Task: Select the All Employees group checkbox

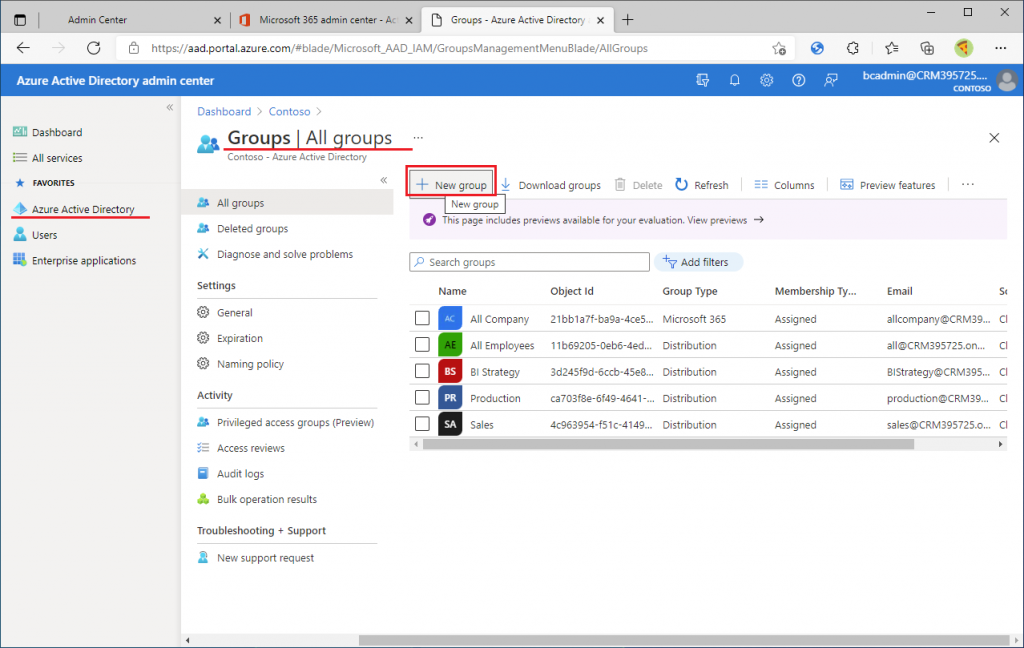Action: 423,344
